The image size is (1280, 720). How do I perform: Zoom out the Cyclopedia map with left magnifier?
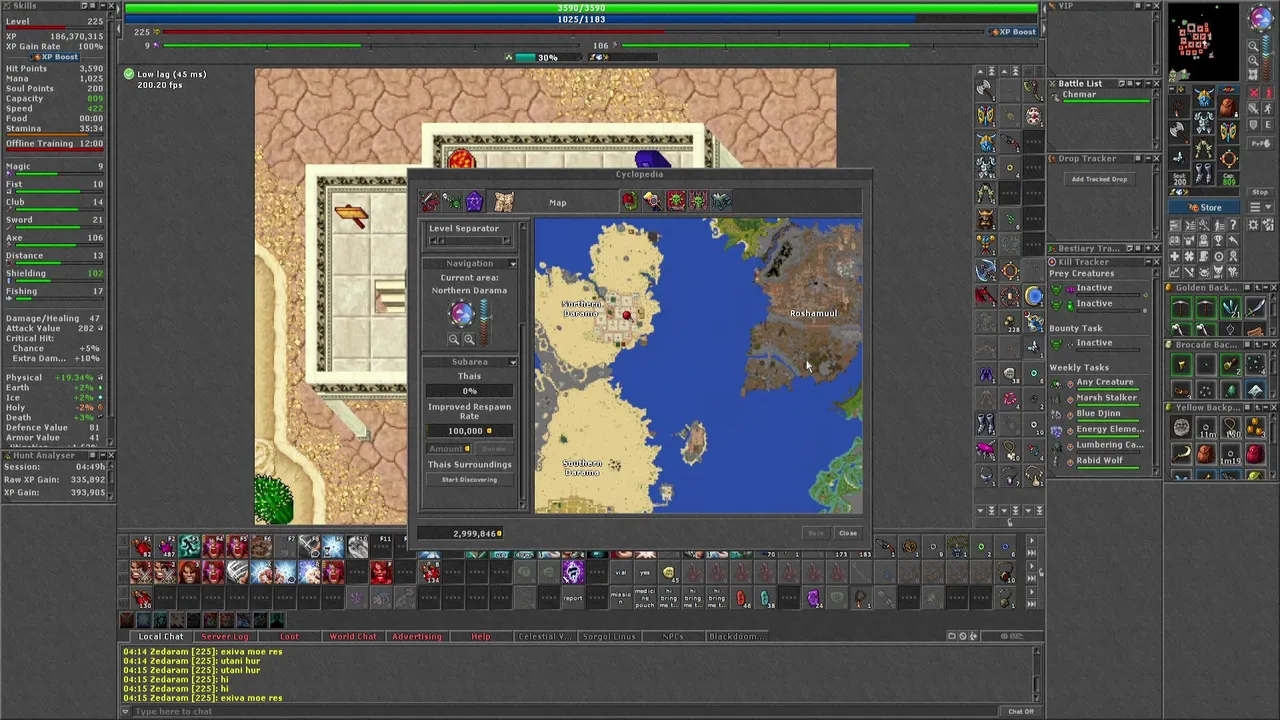pyautogui.click(x=453, y=340)
